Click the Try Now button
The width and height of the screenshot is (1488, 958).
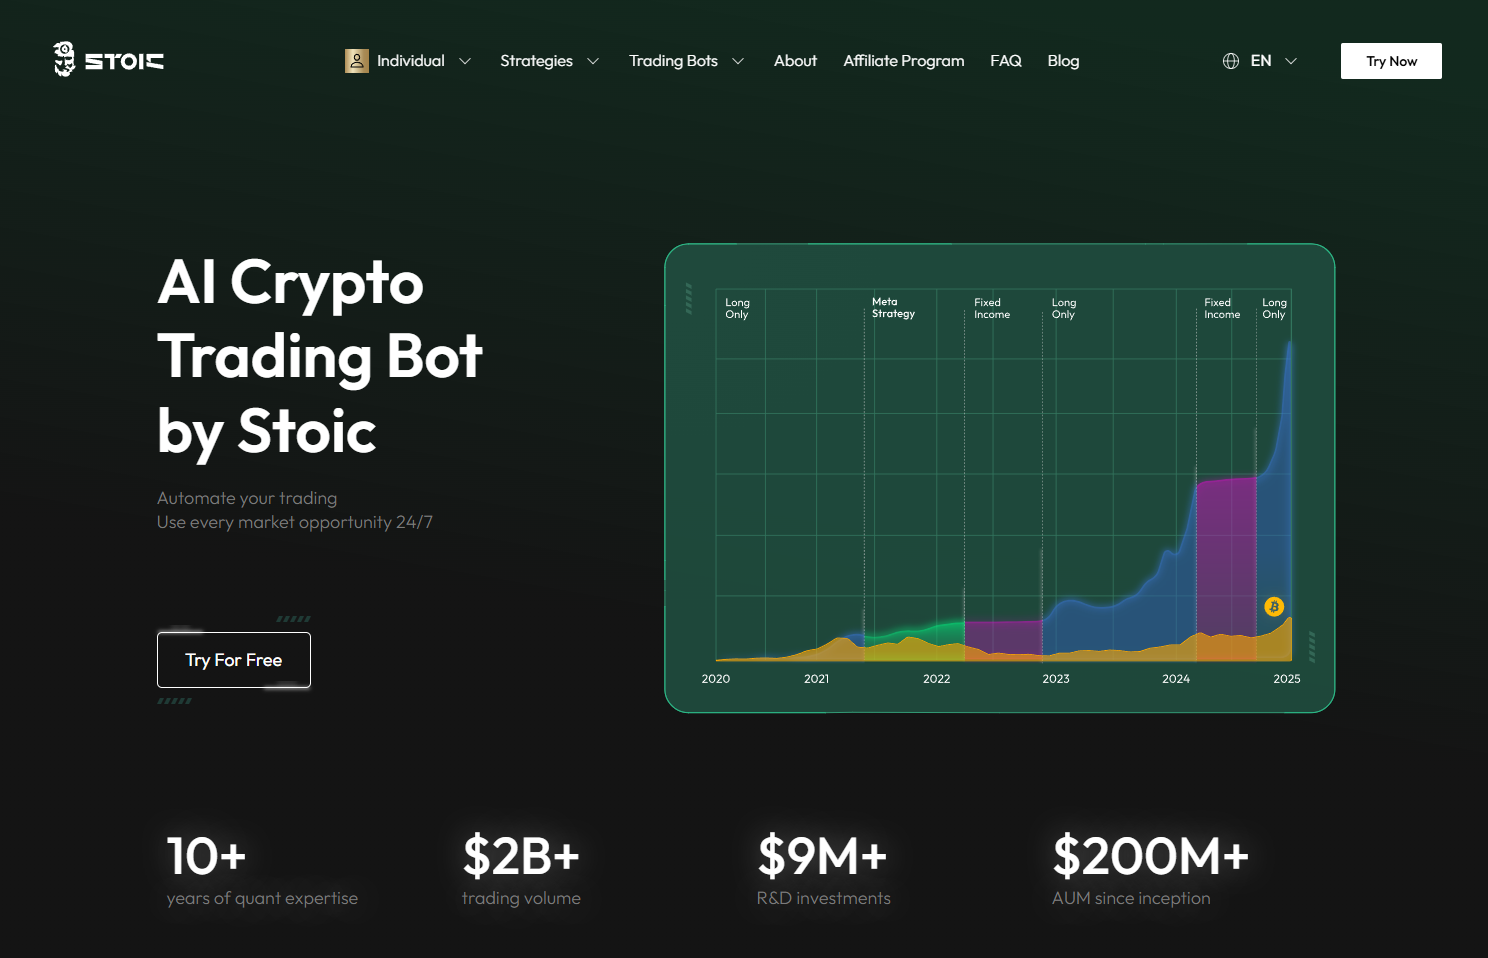point(1391,61)
